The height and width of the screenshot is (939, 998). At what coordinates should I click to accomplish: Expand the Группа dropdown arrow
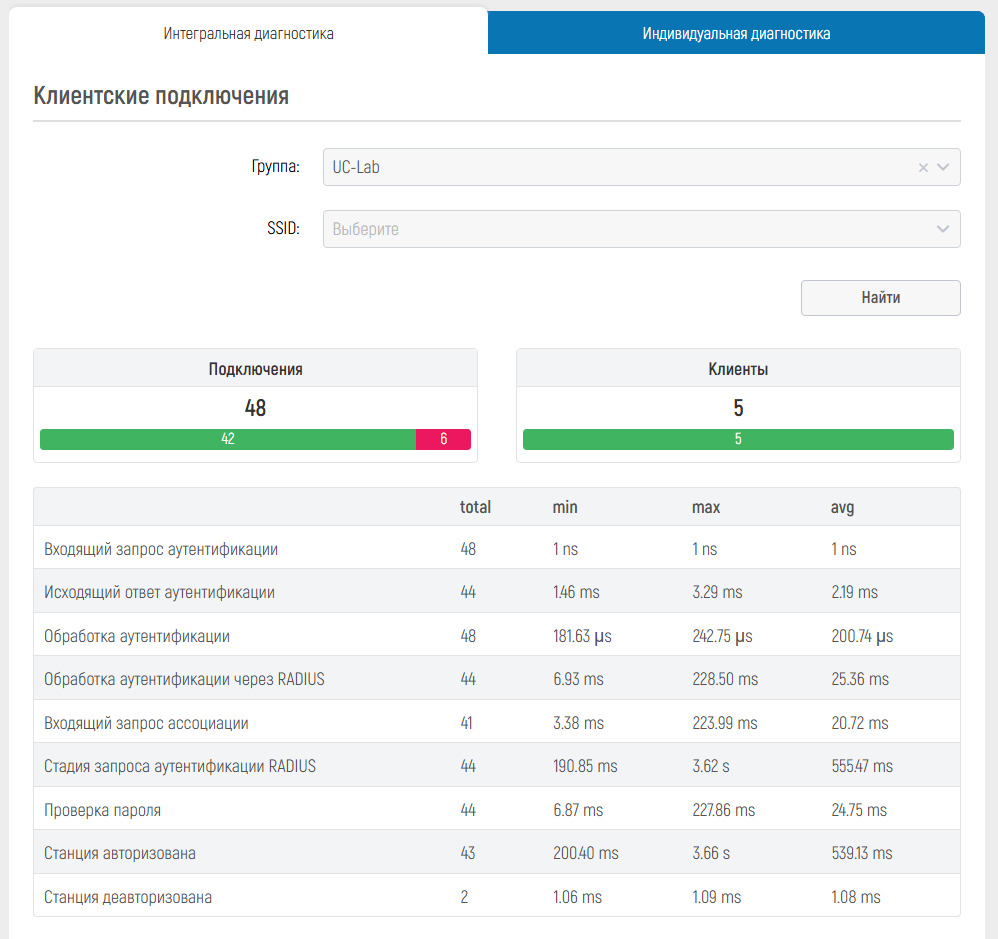(943, 167)
